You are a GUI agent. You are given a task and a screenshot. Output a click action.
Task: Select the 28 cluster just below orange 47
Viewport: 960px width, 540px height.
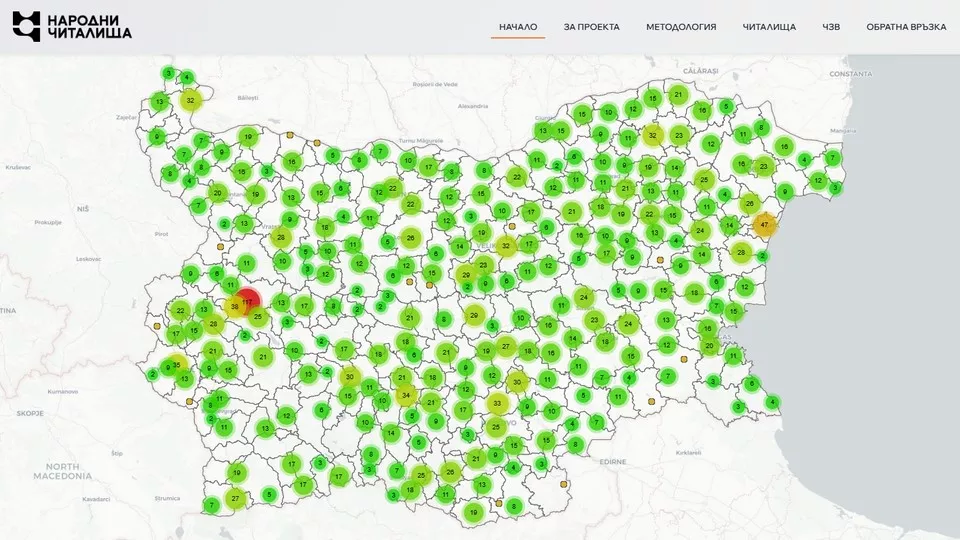pyautogui.click(x=741, y=252)
